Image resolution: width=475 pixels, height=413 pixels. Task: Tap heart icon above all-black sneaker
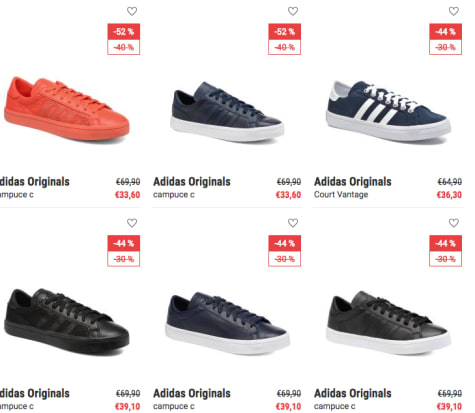coord(132,223)
